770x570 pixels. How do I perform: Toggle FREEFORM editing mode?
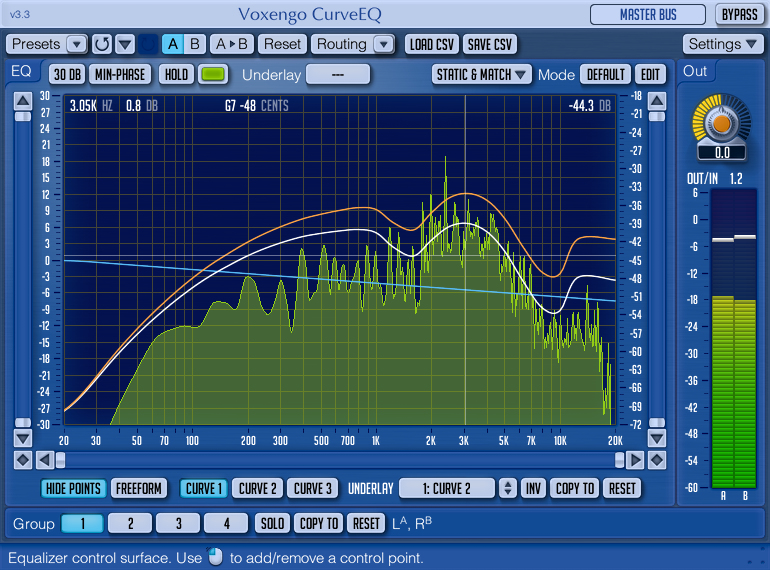tap(138, 489)
